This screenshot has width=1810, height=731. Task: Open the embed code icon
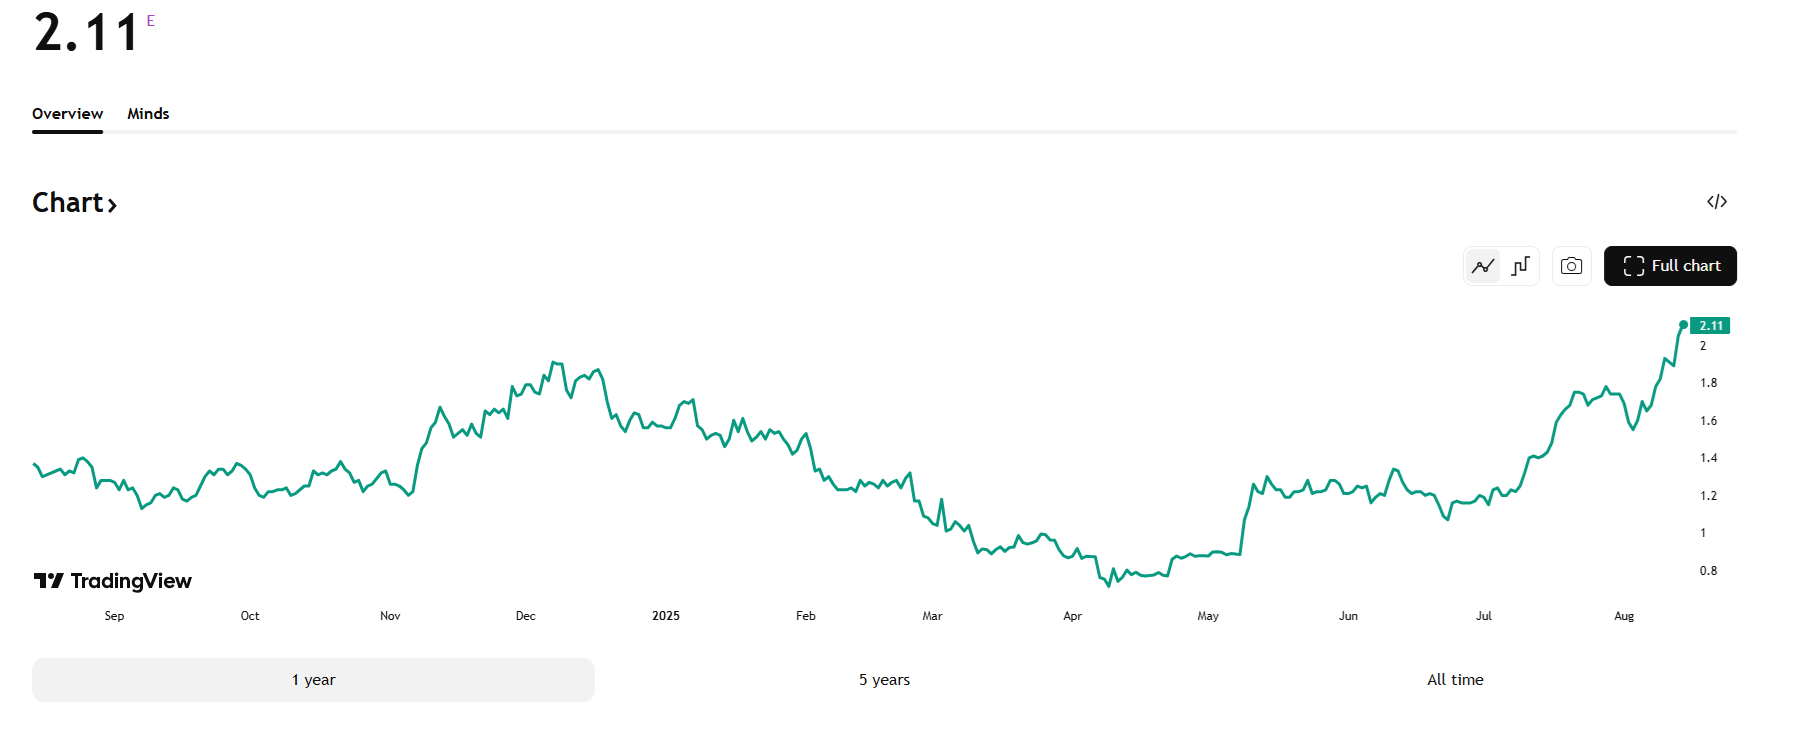[1716, 202]
